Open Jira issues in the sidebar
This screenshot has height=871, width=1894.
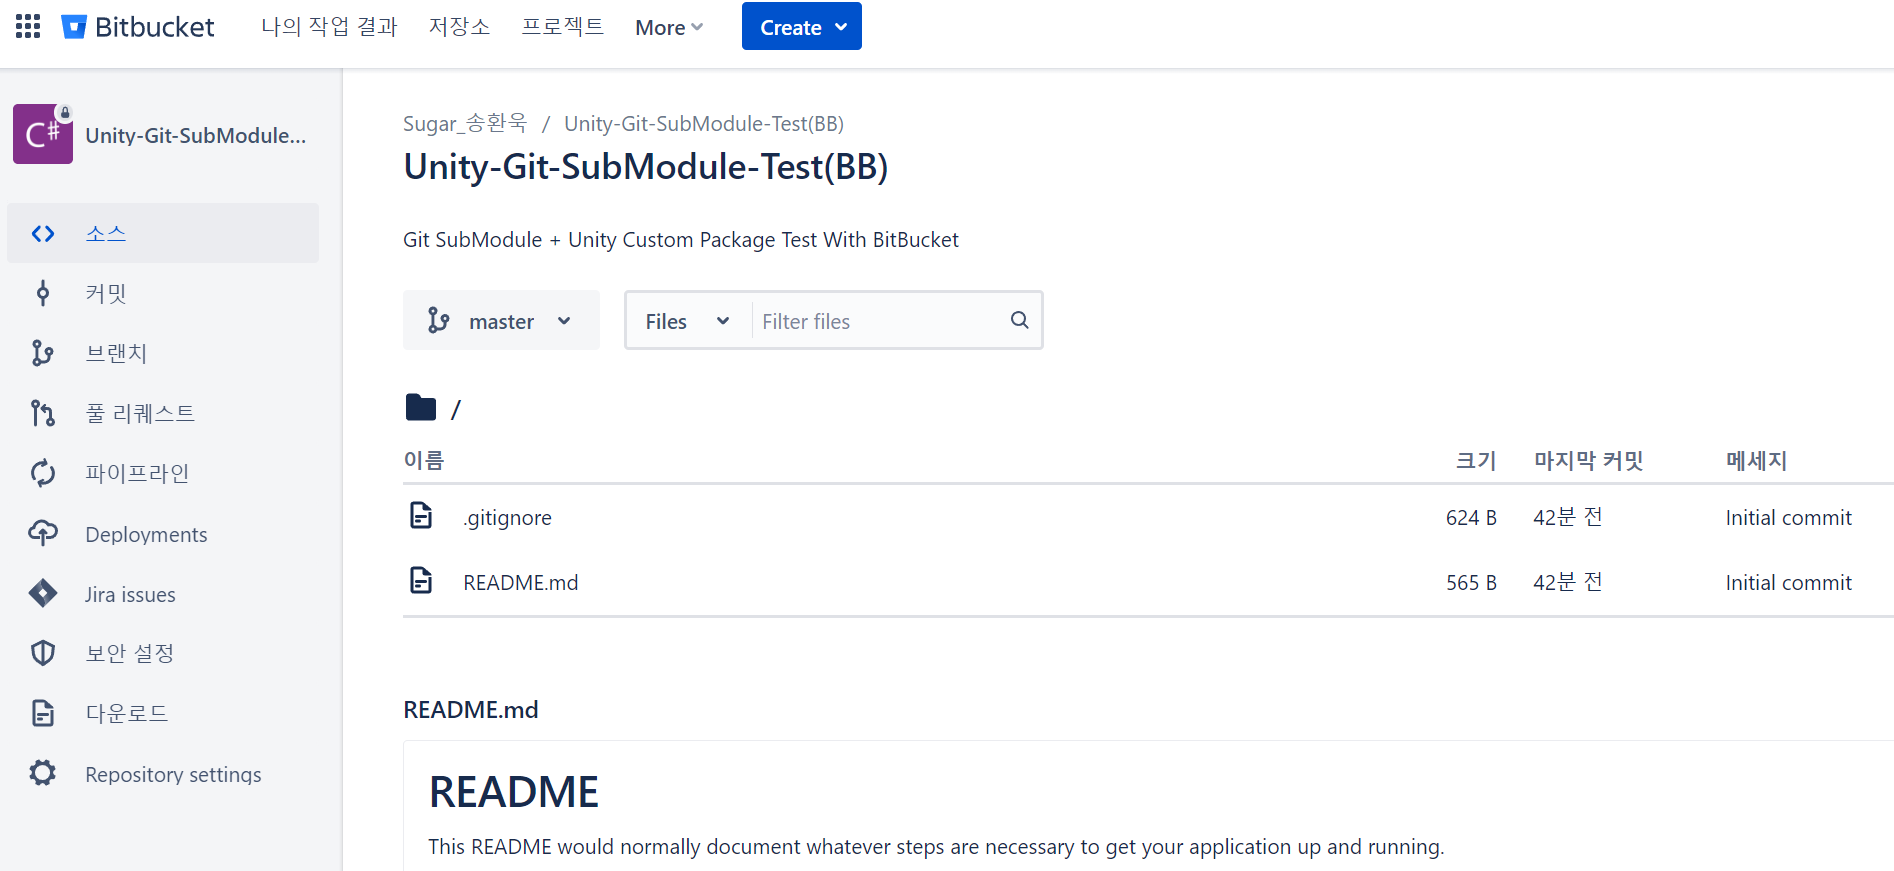(x=163, y=594)
